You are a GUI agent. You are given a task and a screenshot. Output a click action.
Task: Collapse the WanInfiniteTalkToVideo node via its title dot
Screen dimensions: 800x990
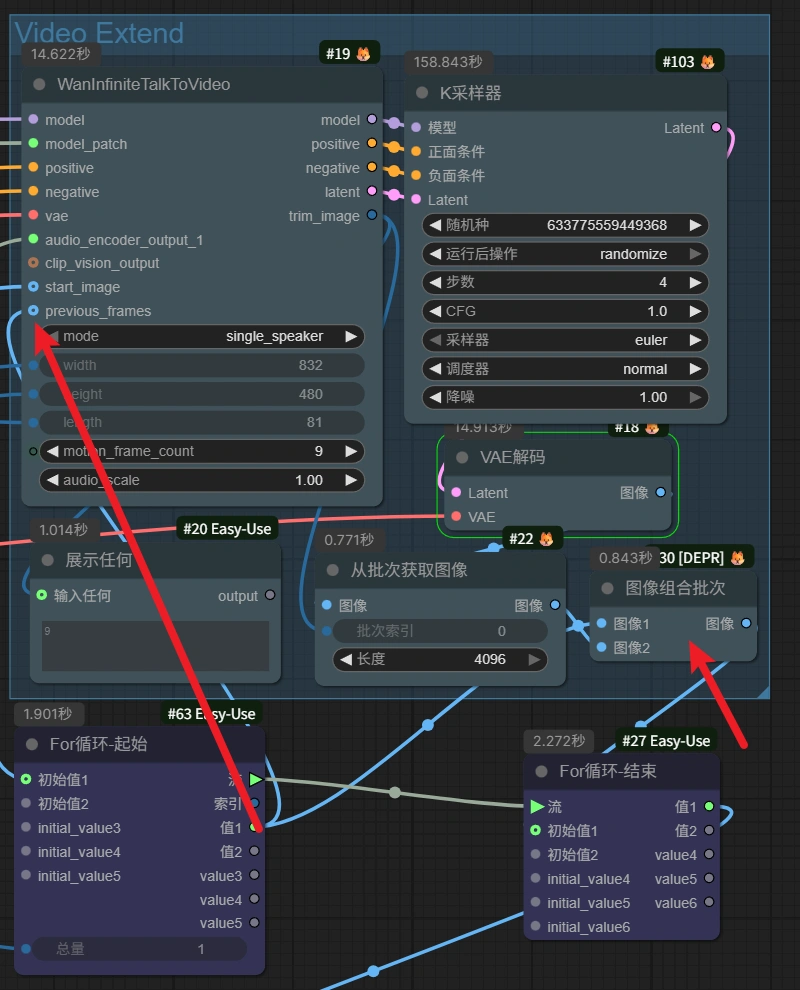(x=40, y=85)
